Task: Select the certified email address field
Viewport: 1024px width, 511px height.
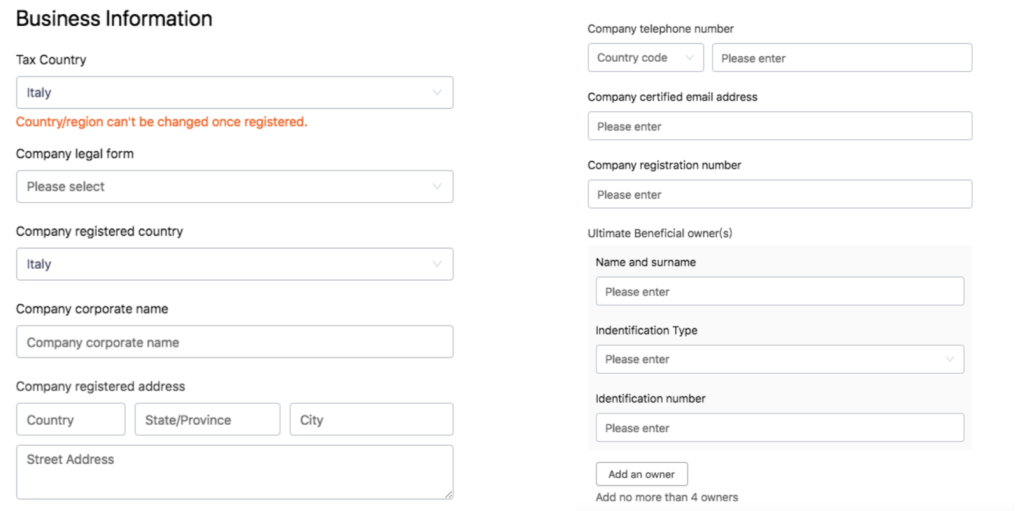Action: (780, 125)
